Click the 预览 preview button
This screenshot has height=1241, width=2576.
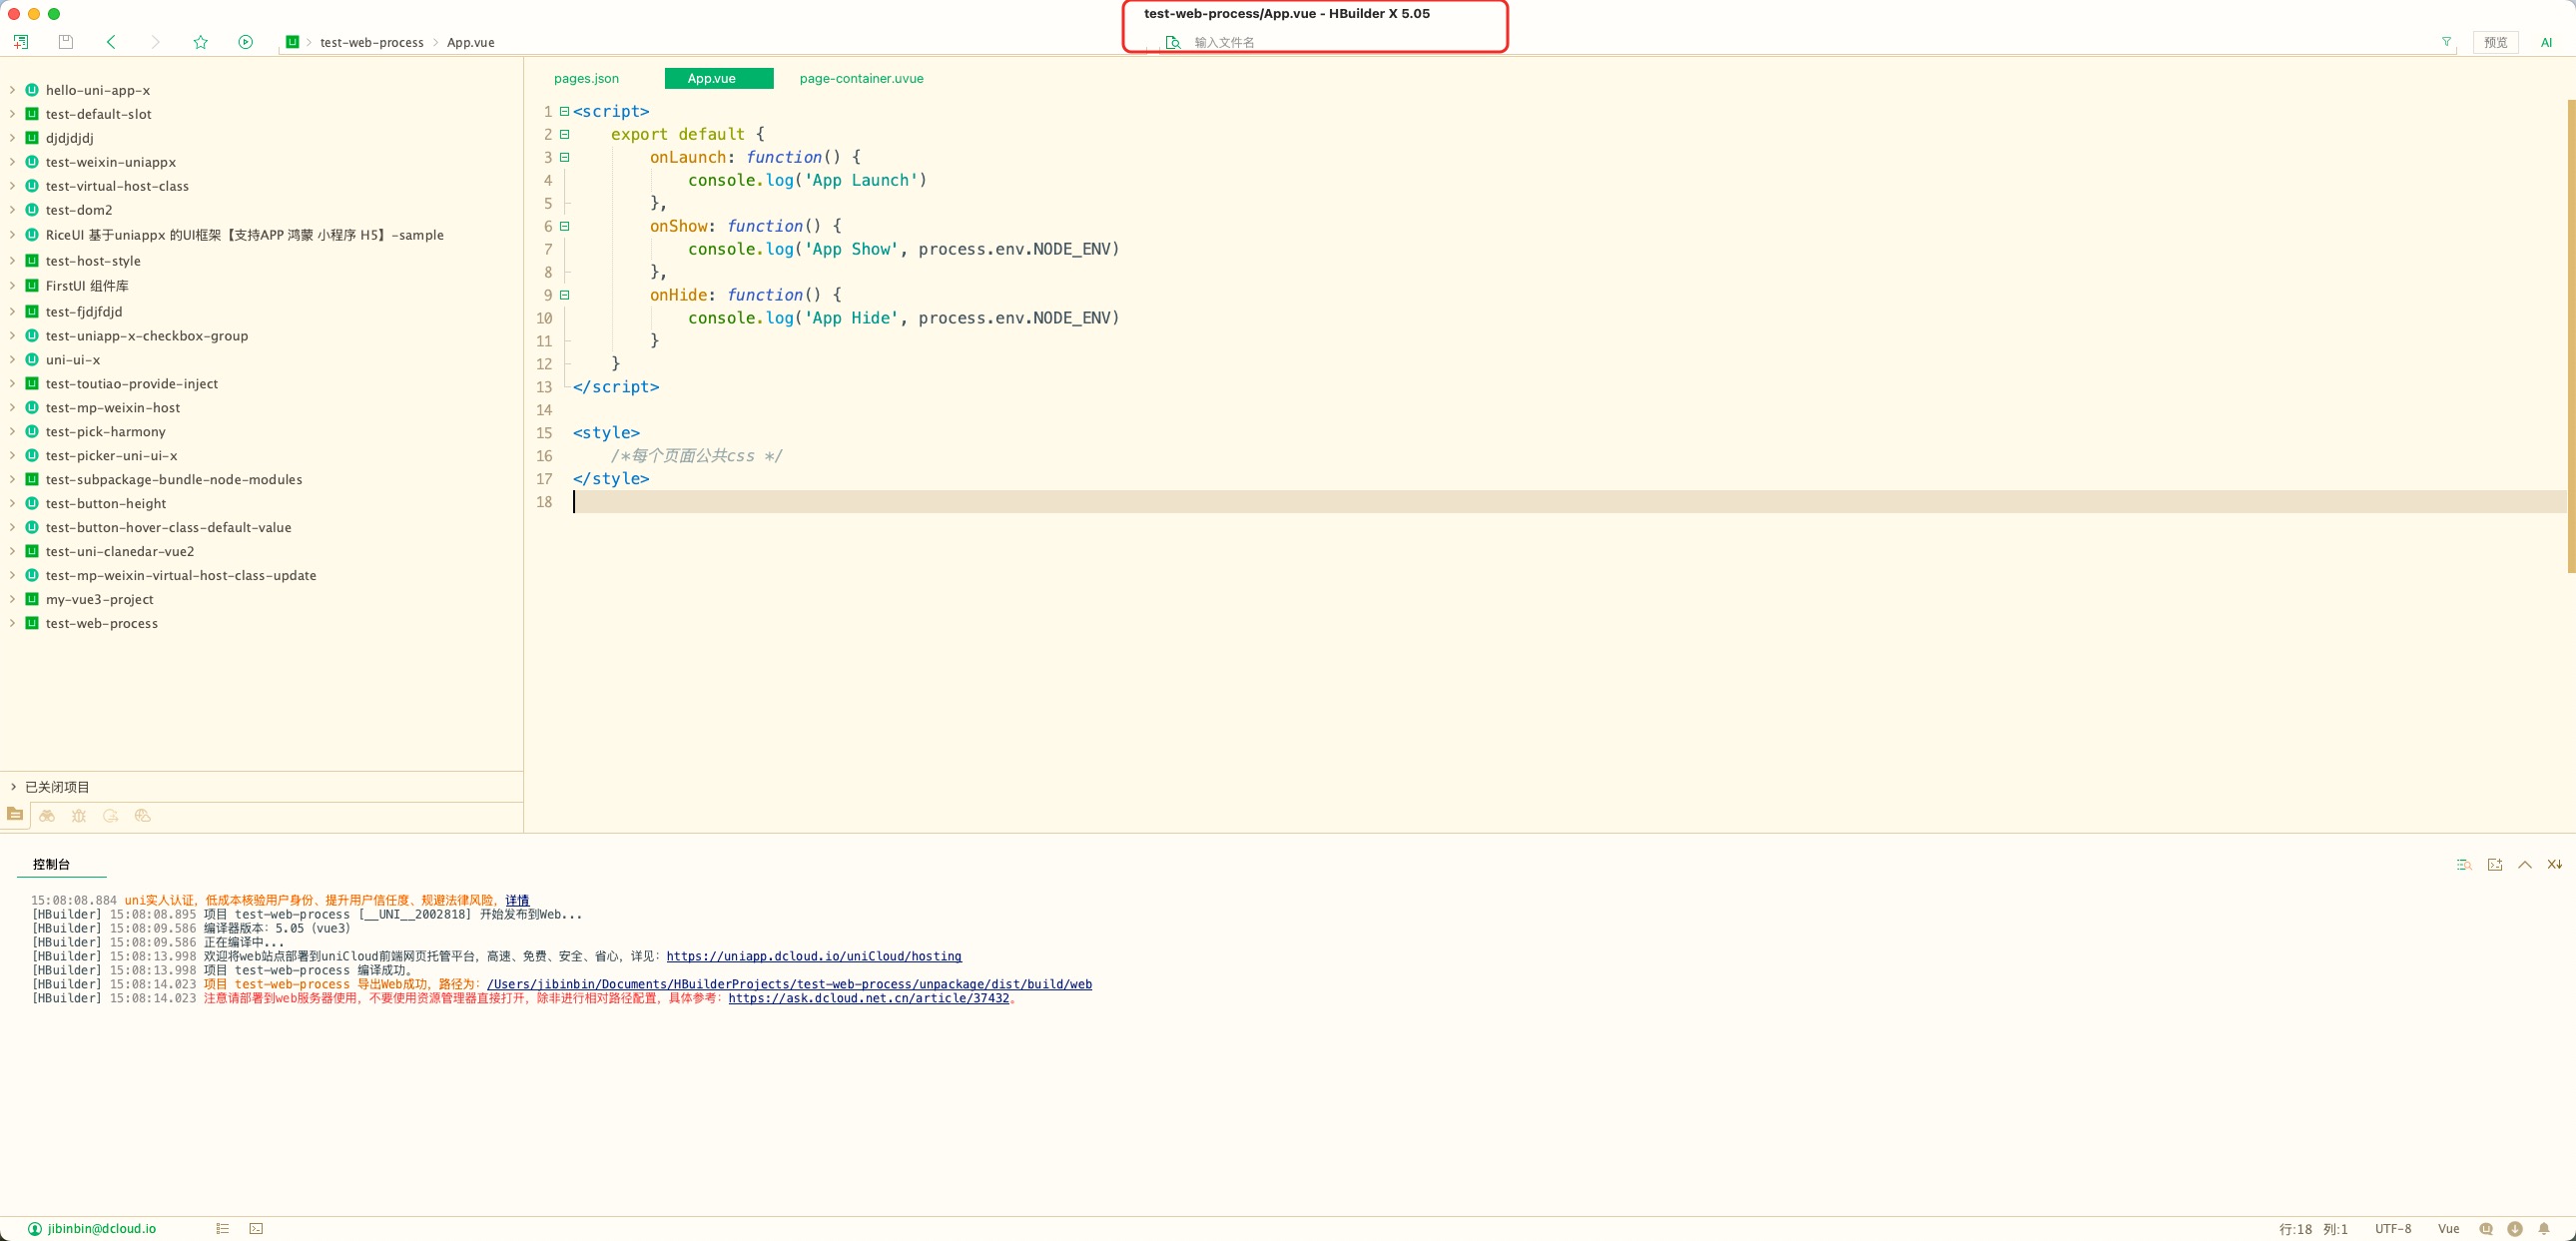pyautogui.click(x=2495, y=42)
